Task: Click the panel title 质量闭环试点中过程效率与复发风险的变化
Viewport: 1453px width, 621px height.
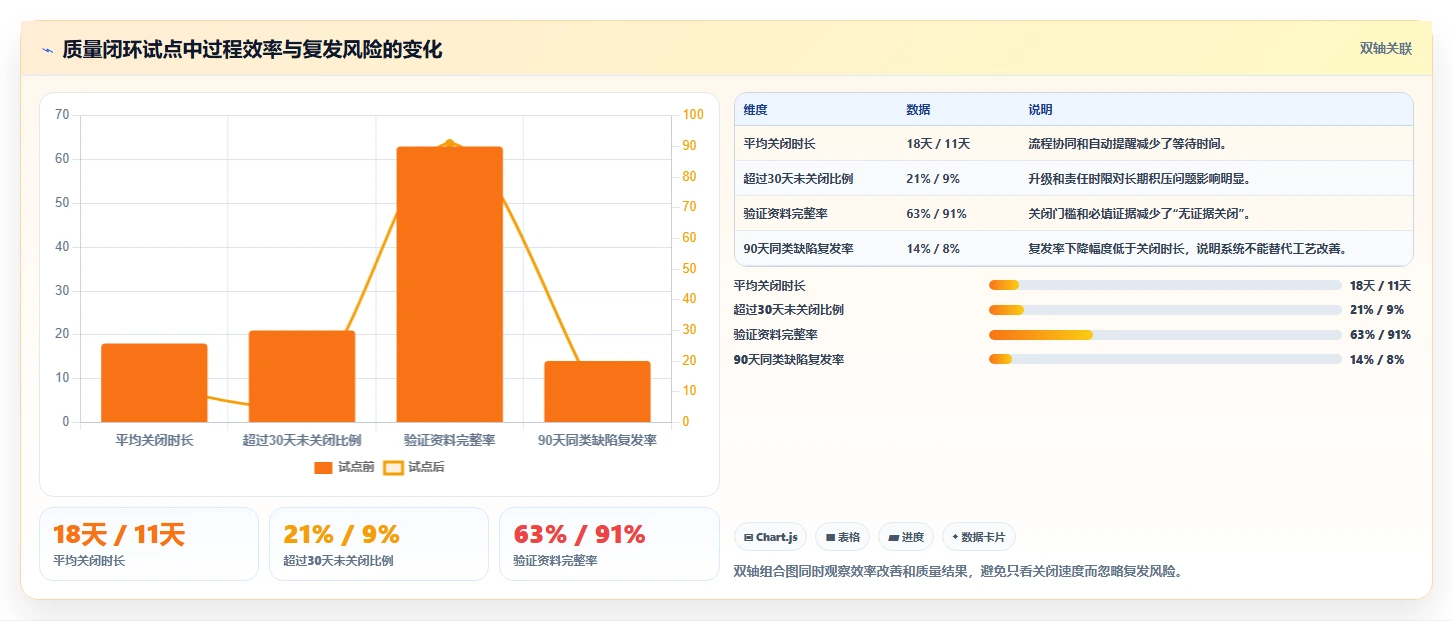Action: click(252, 50)
